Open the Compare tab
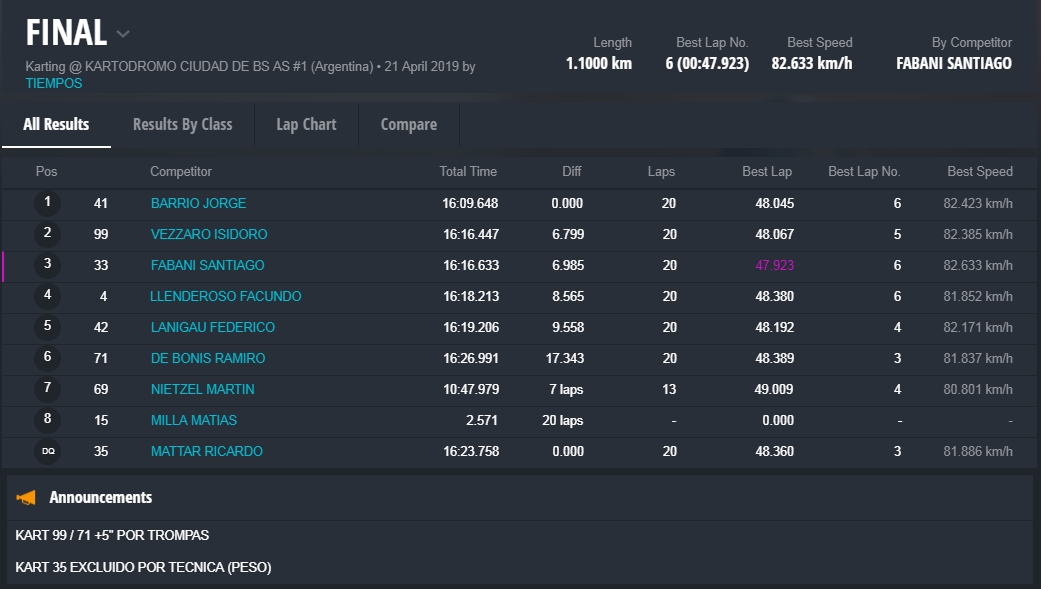The height and width of the screenshot is (589, 1041). tap(408, 125)
